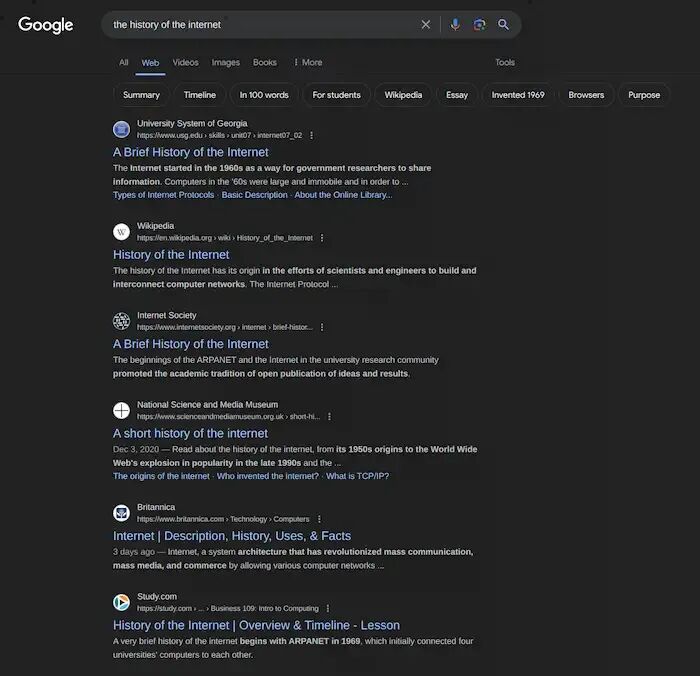Open 'Internet | Description, History, Uses, & Facts'

232,536
